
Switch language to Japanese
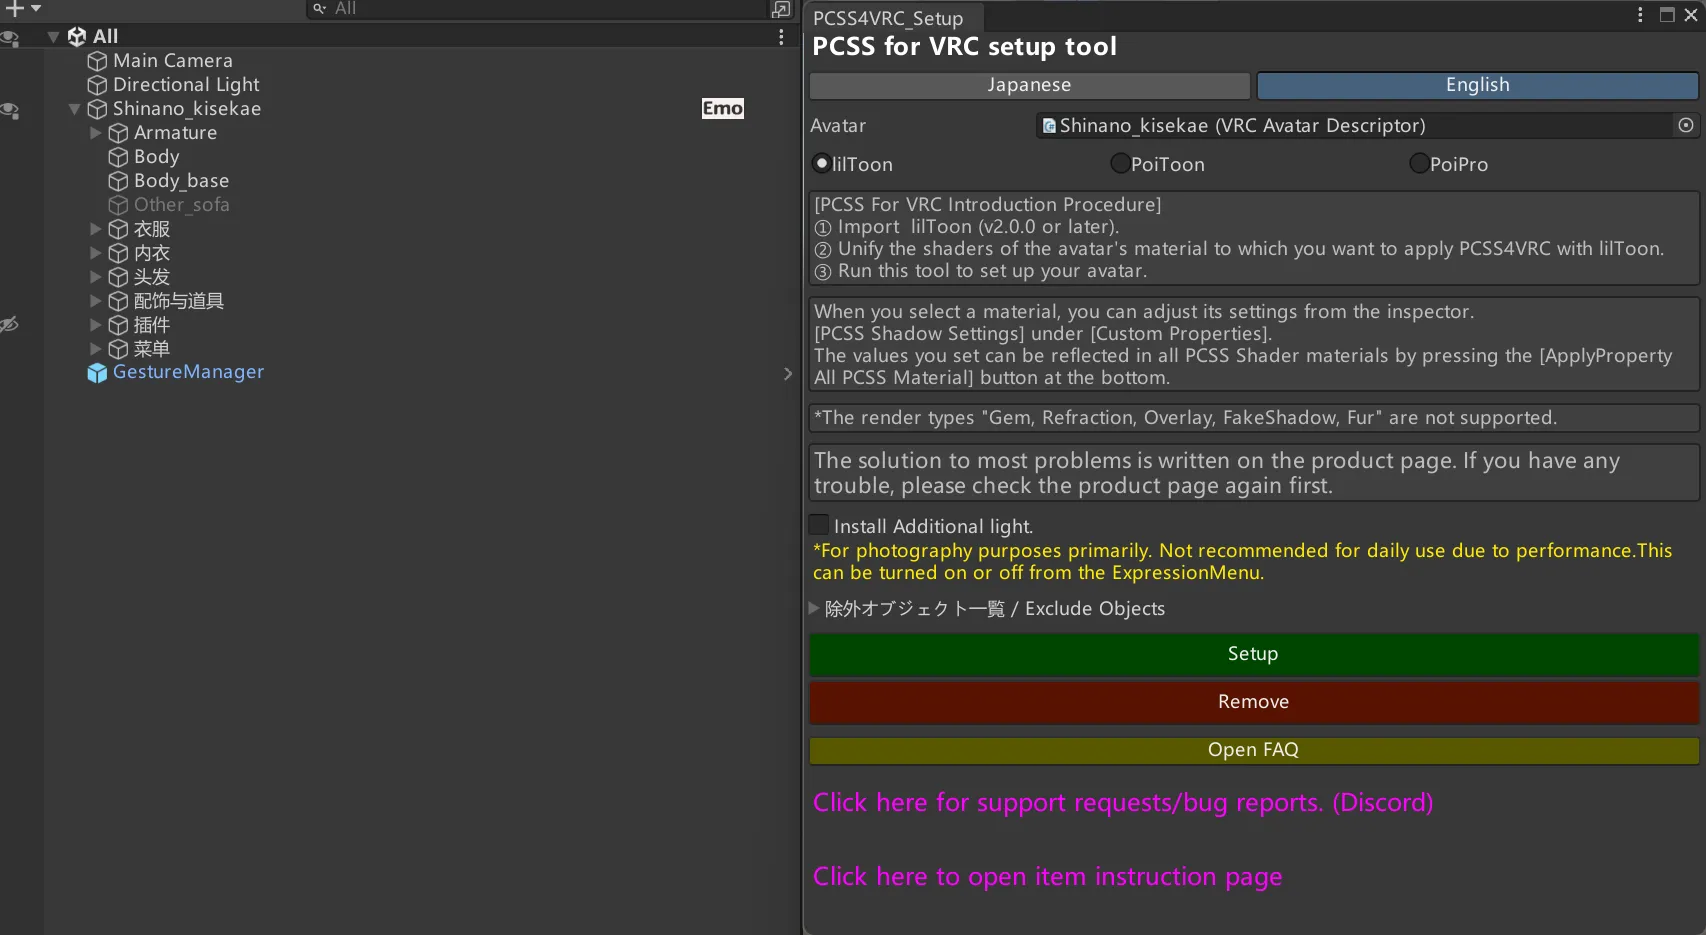1029,85
